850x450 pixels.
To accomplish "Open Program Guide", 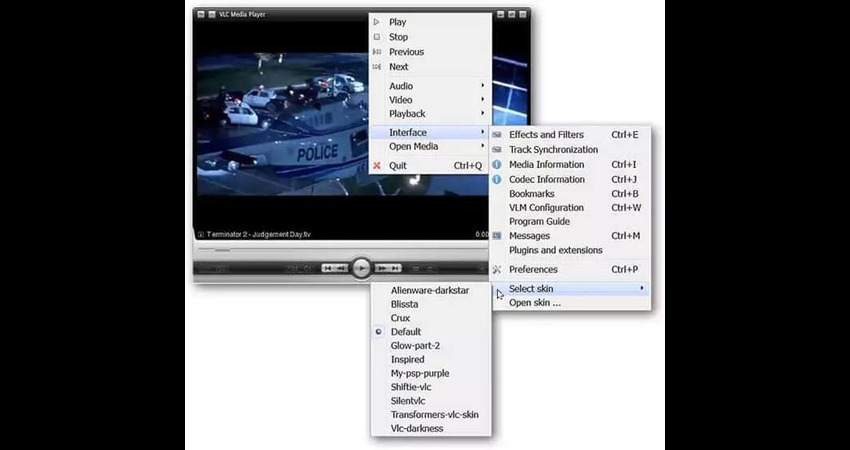I will [x=570, y=222].
